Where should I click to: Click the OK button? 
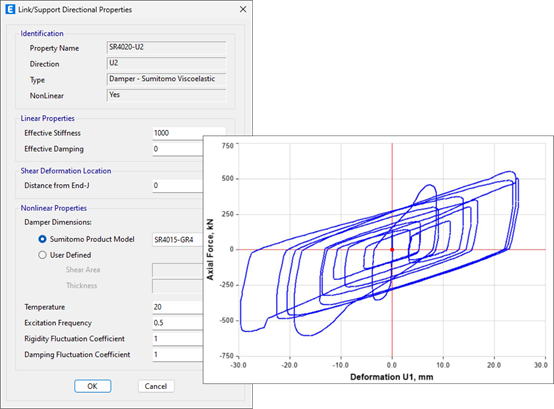[x=93, y=386]
